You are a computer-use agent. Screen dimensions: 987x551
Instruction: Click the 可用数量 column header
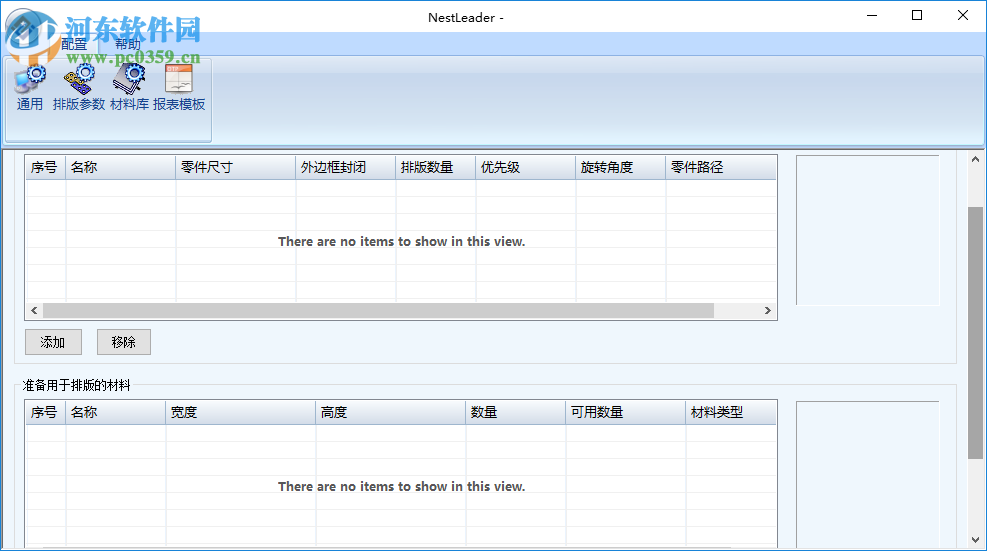coord(626,412)
